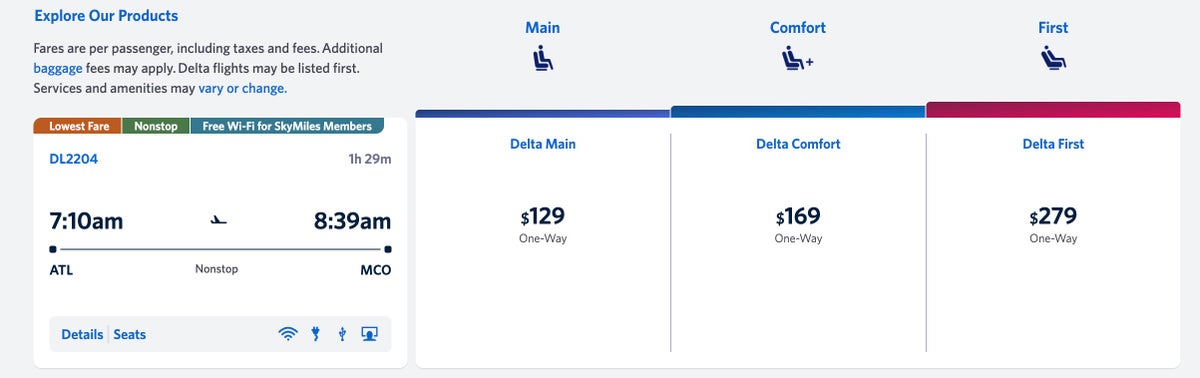1200x378 pixels.
Task: Open the vary or change link
Action: pos(242,88)
